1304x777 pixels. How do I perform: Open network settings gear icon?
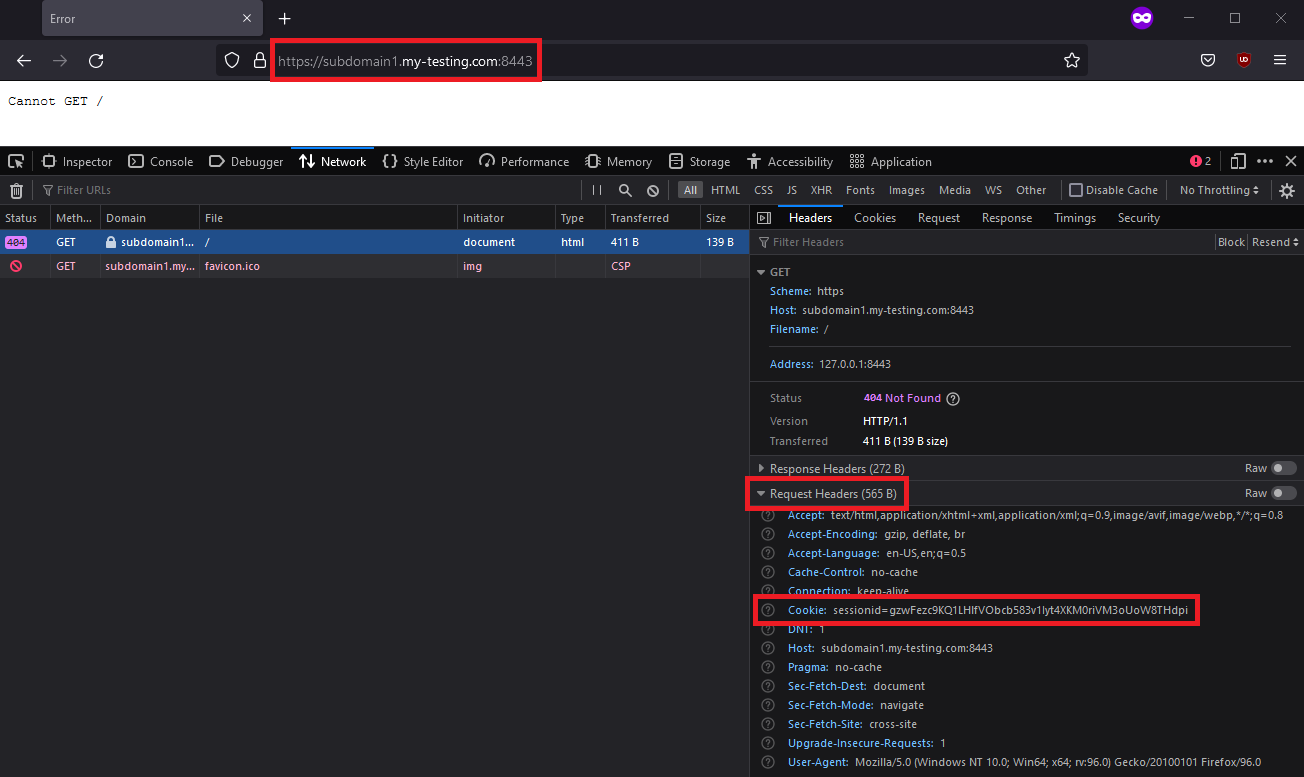tap(1287, 190)
